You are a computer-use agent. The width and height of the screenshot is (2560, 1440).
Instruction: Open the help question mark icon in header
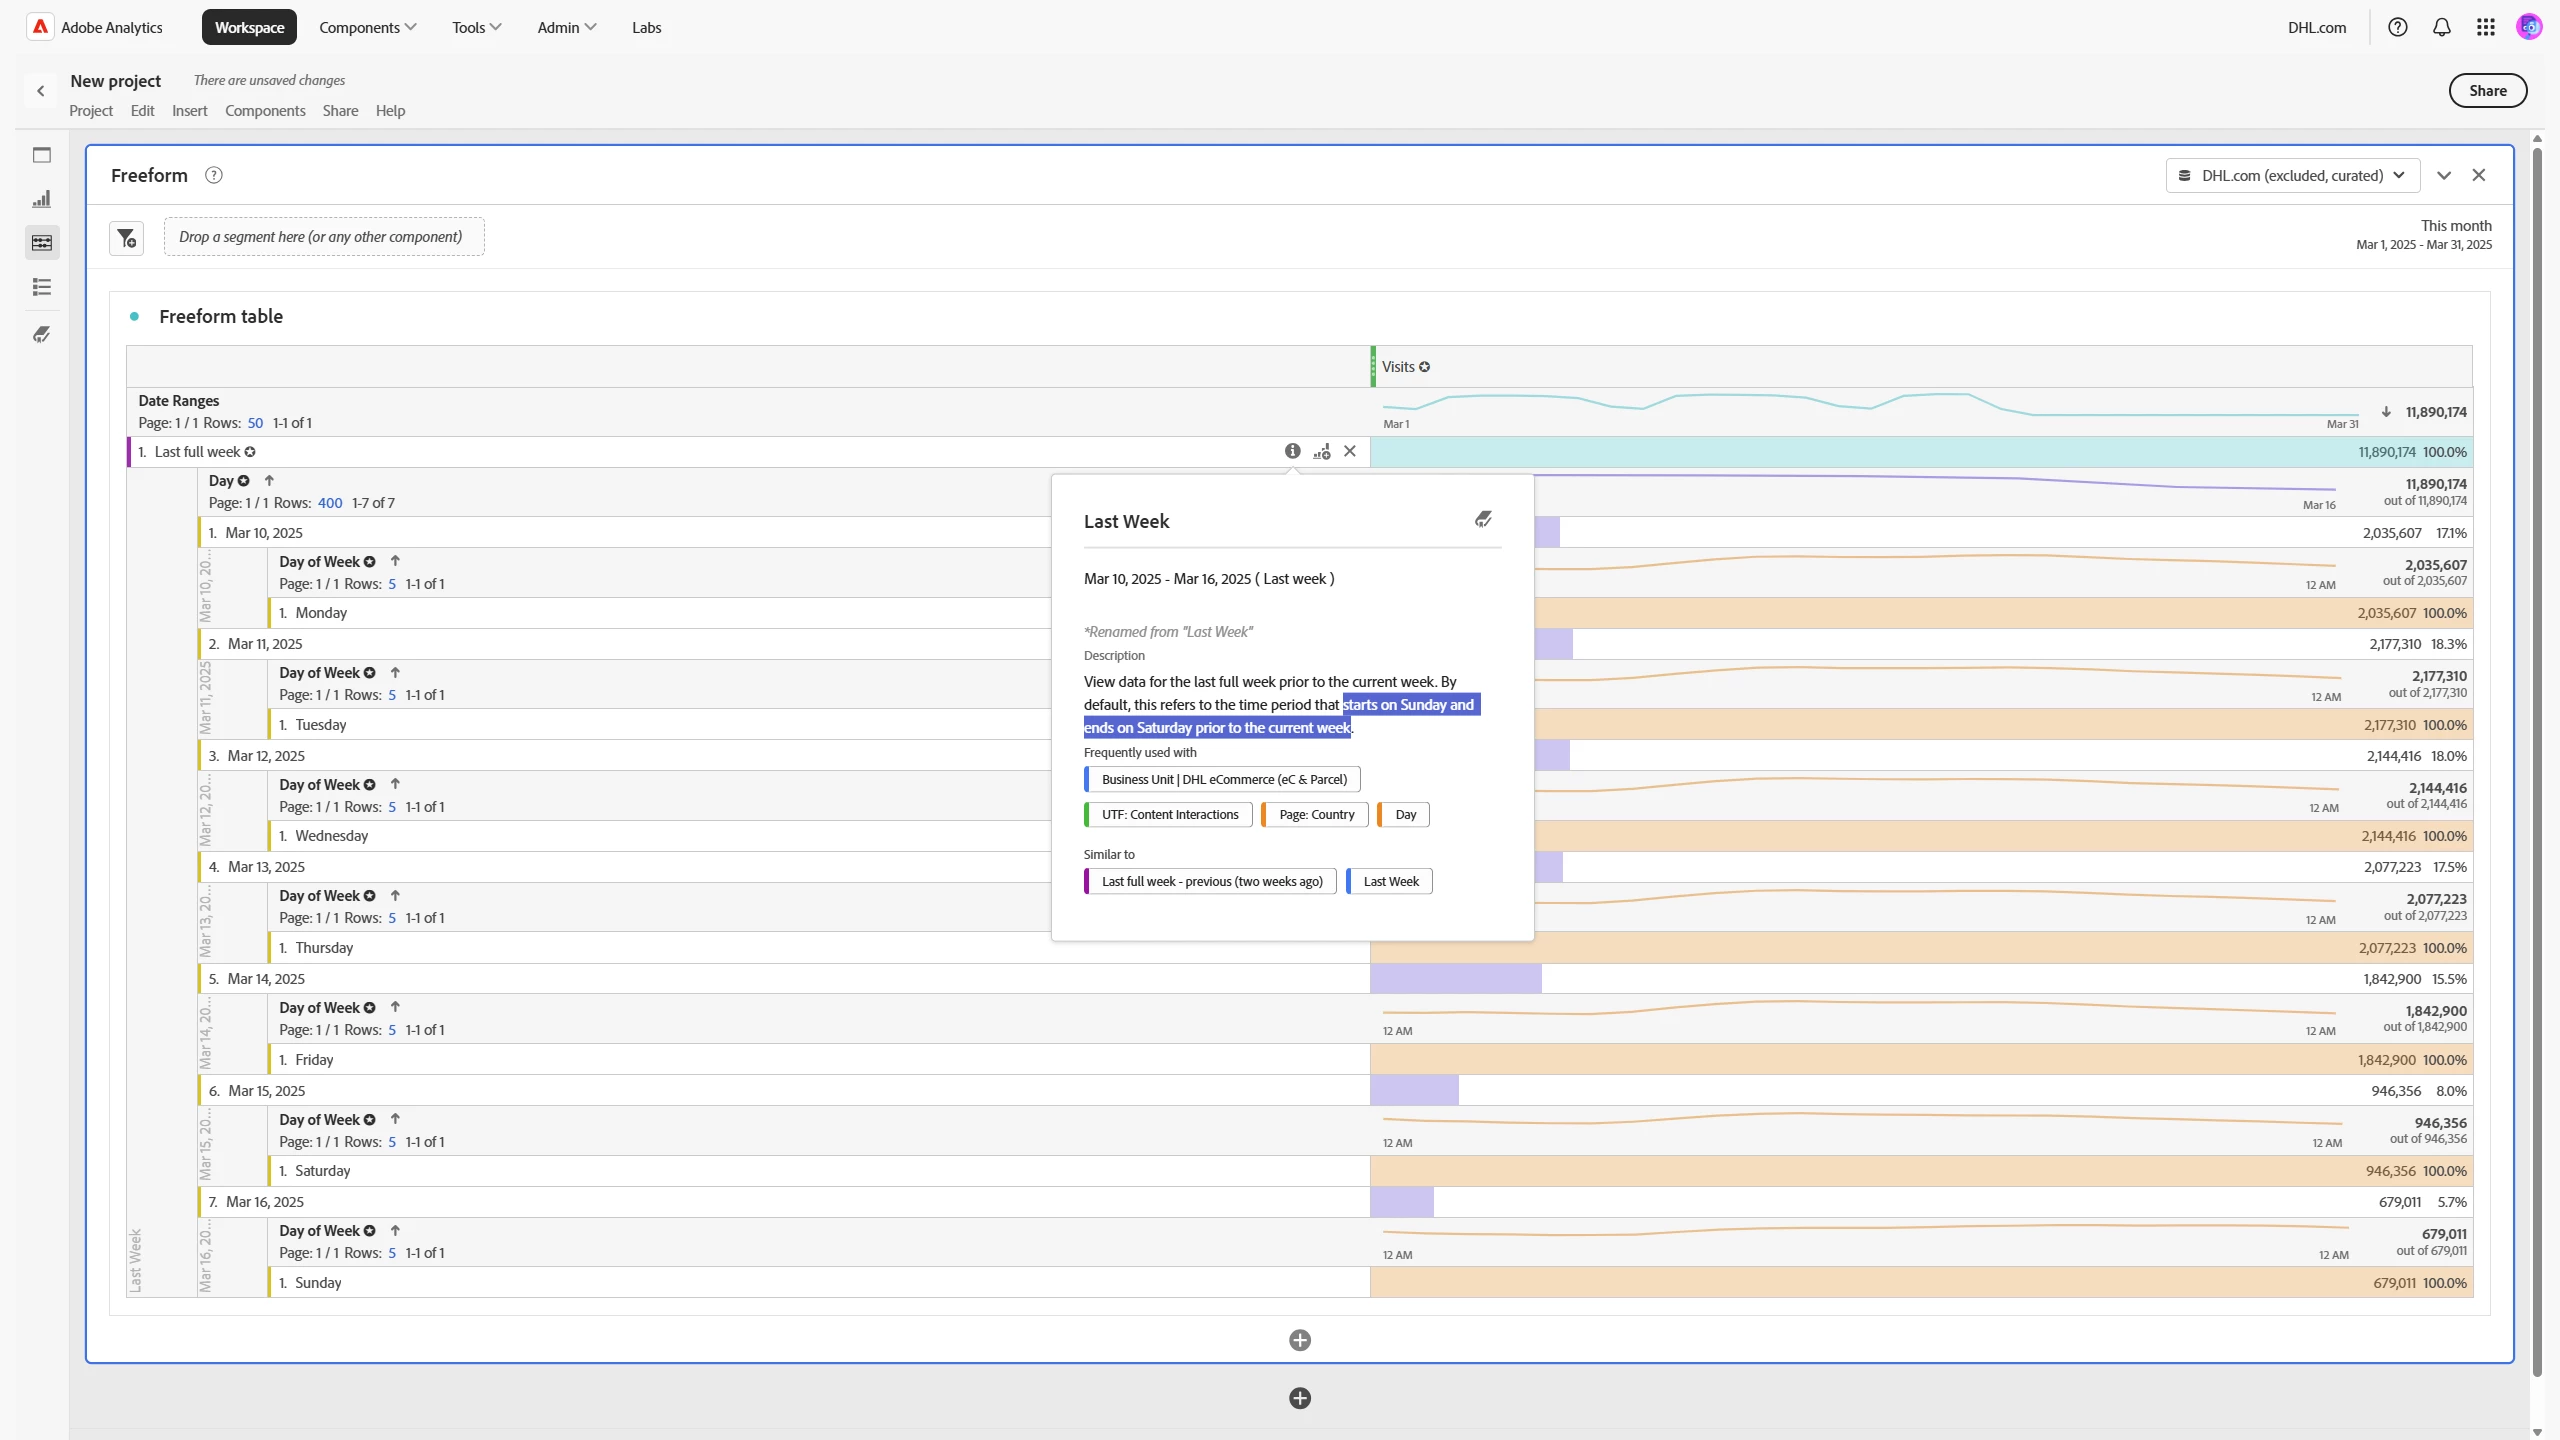2397,27
